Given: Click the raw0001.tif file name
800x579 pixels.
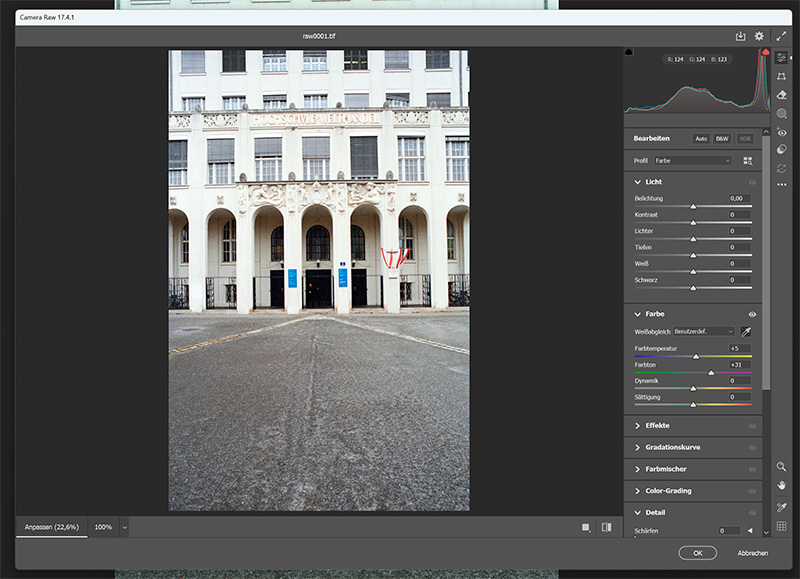Looking at the screenshot, I should click(x=319, y=36).
